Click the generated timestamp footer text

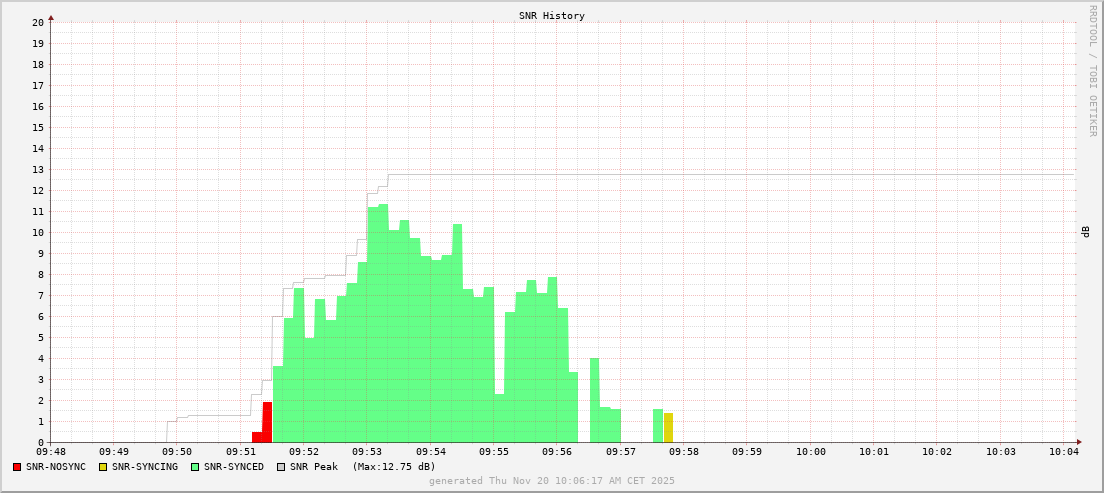552,481
